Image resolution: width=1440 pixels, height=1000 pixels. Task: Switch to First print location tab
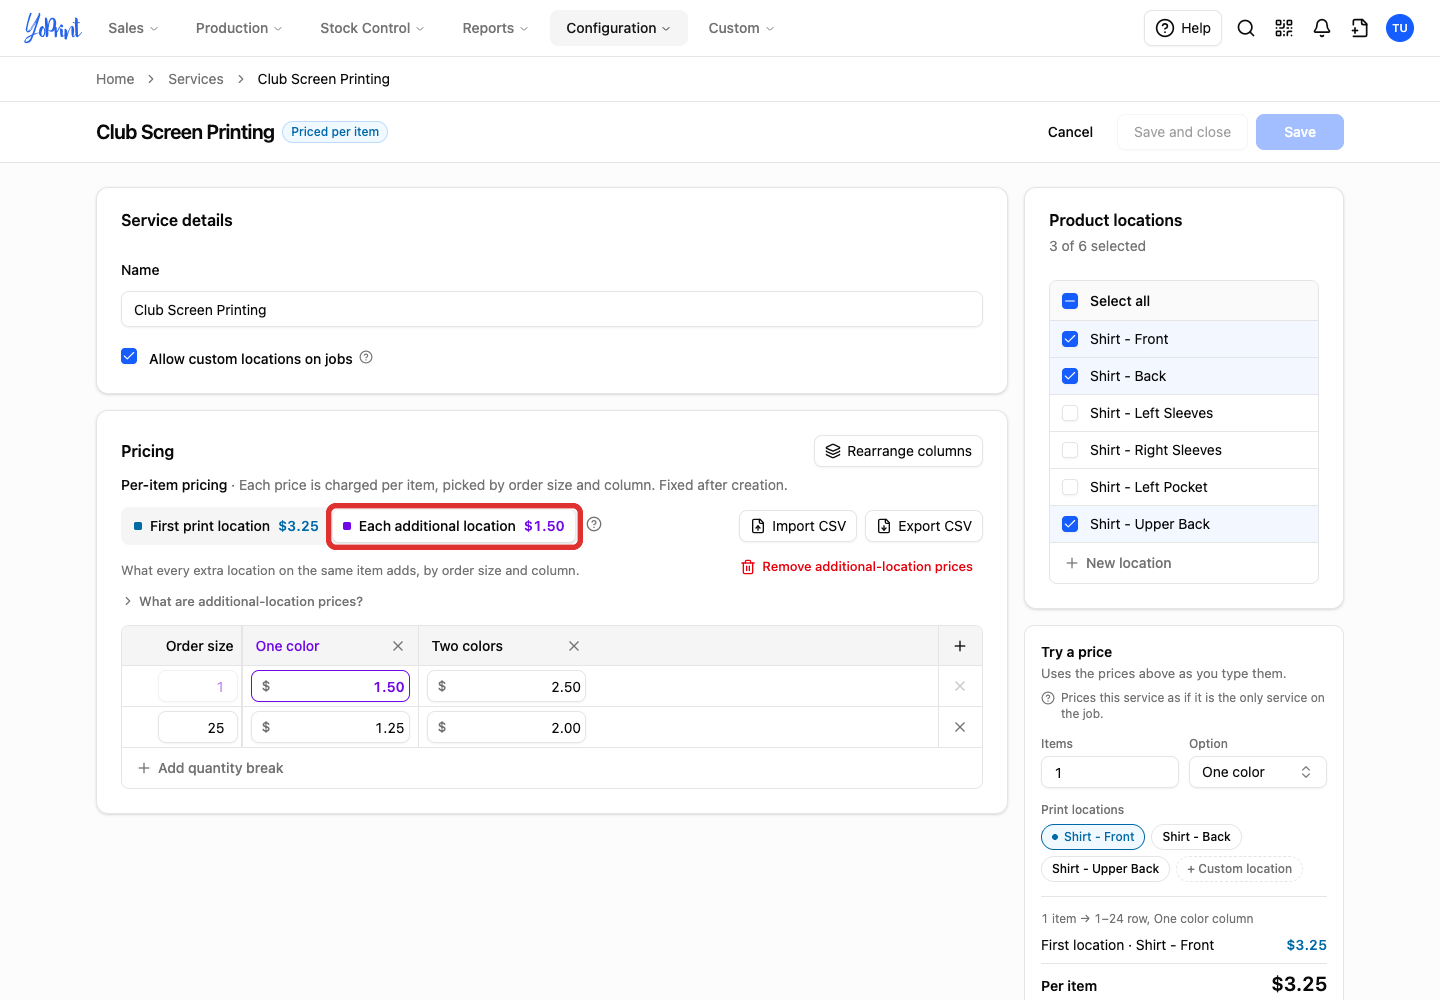pos(226,526)
